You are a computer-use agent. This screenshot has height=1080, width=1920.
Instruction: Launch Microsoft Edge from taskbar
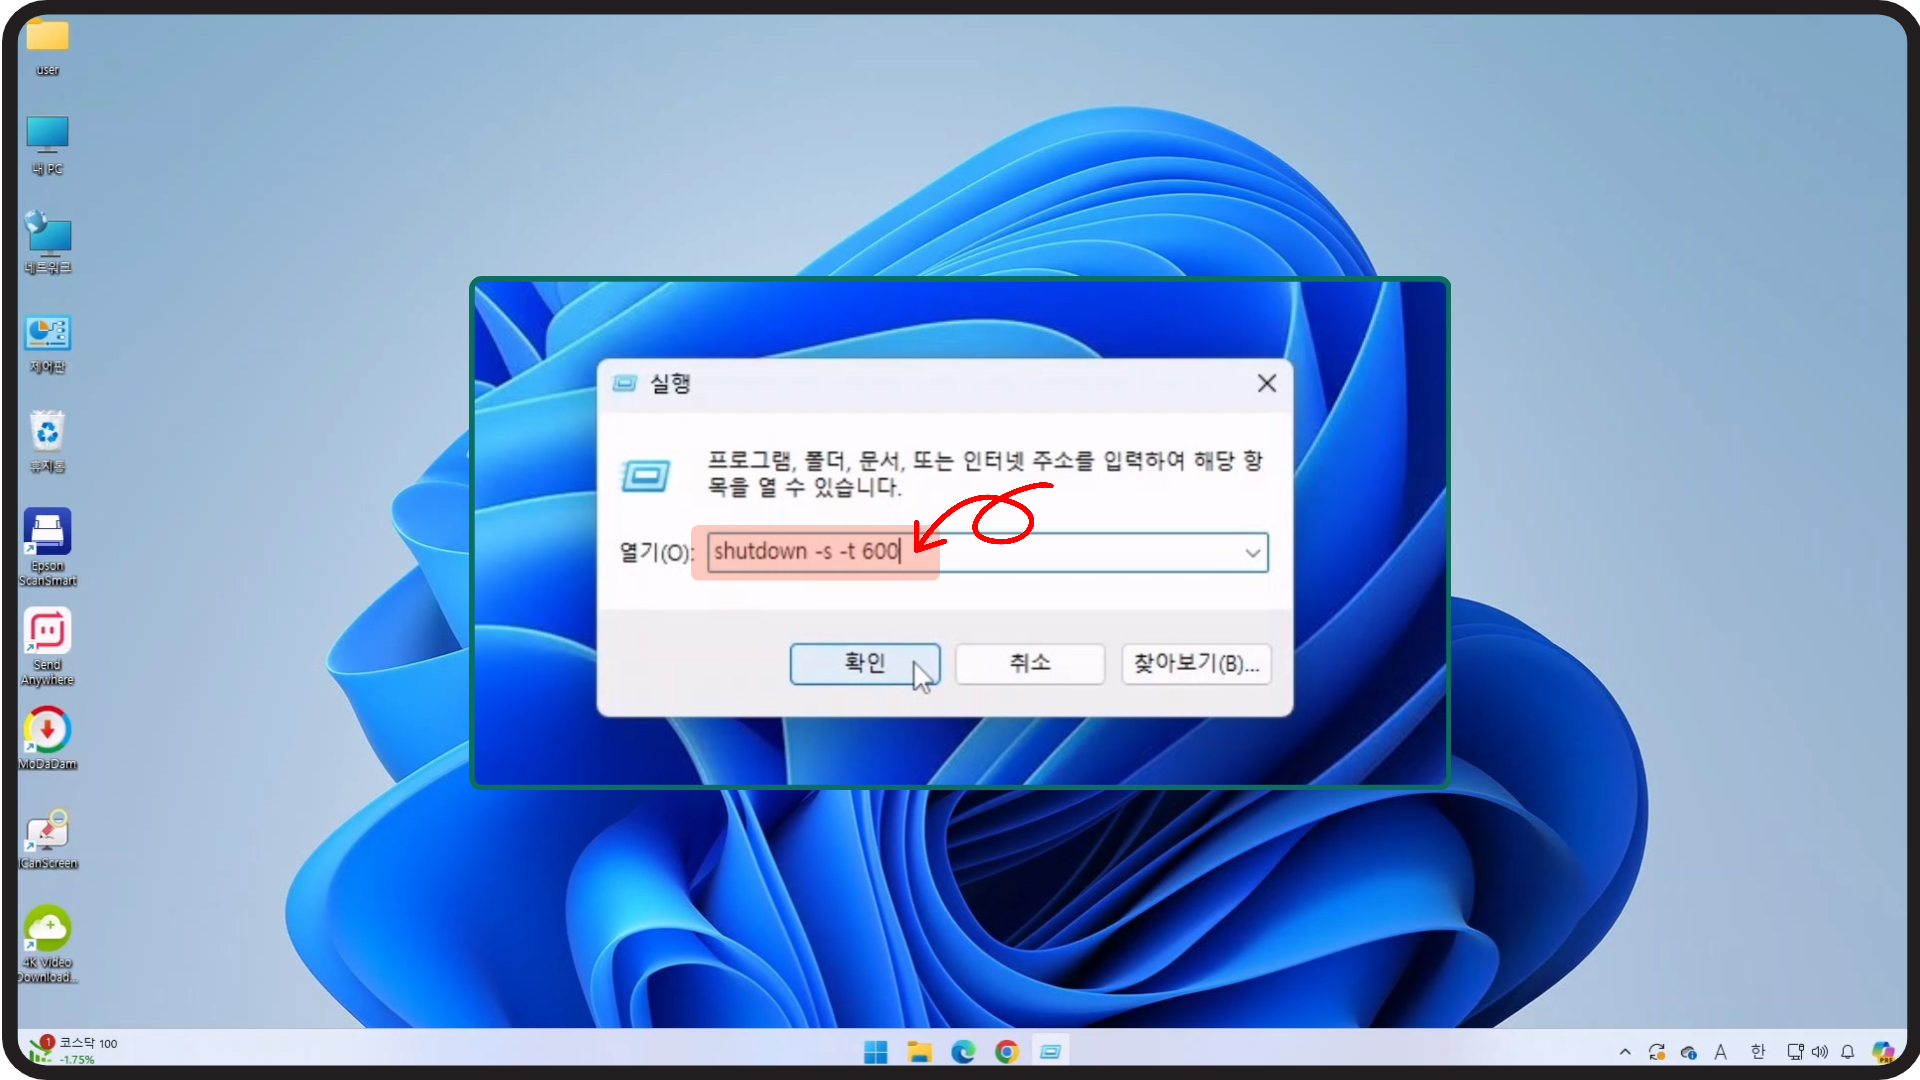tap(963, 1052)
